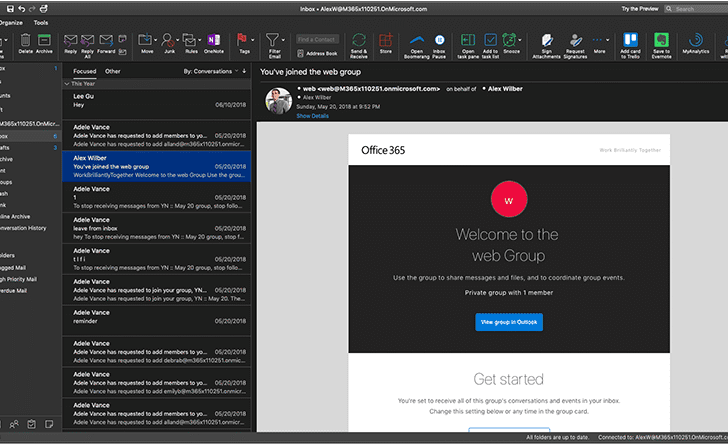Open the Notes view icon at bottom

[49, 424]
